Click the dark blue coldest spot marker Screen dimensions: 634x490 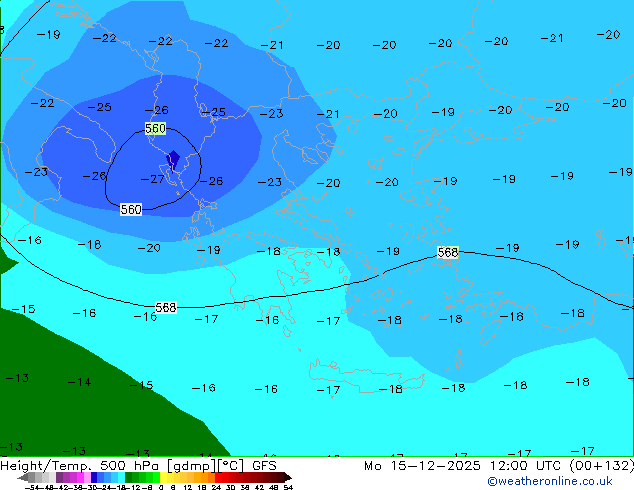(x=173, y=161)
